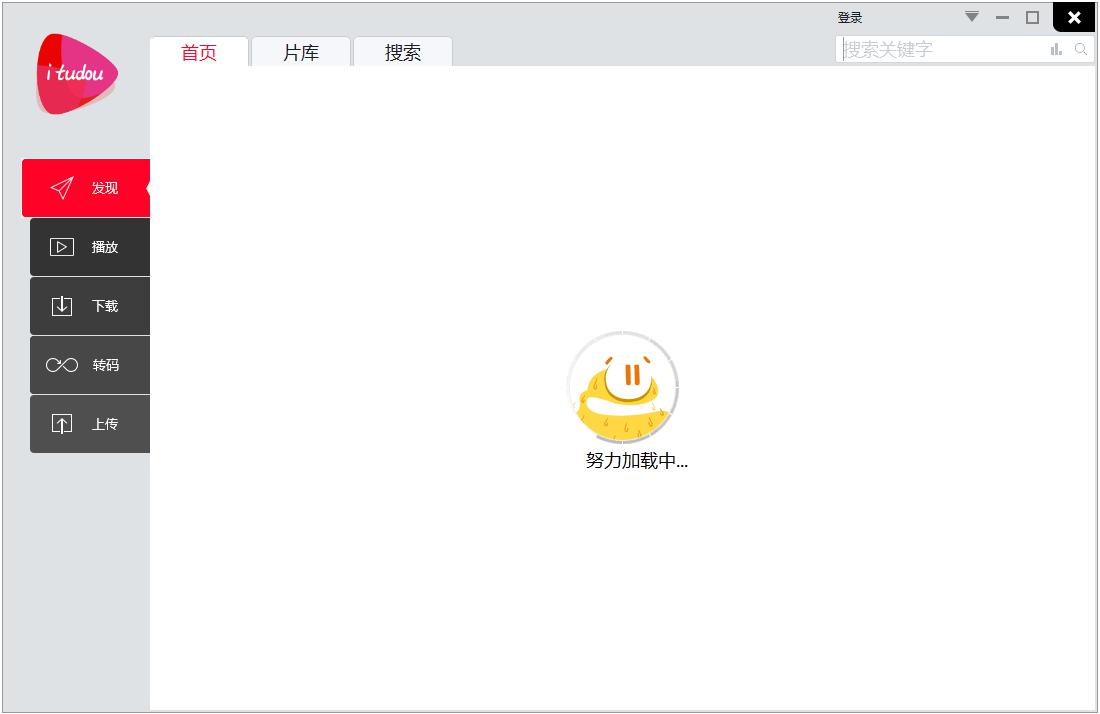Maximize the Tudou window
Screen dimensions: 1100x714
tap(1033, 18)
